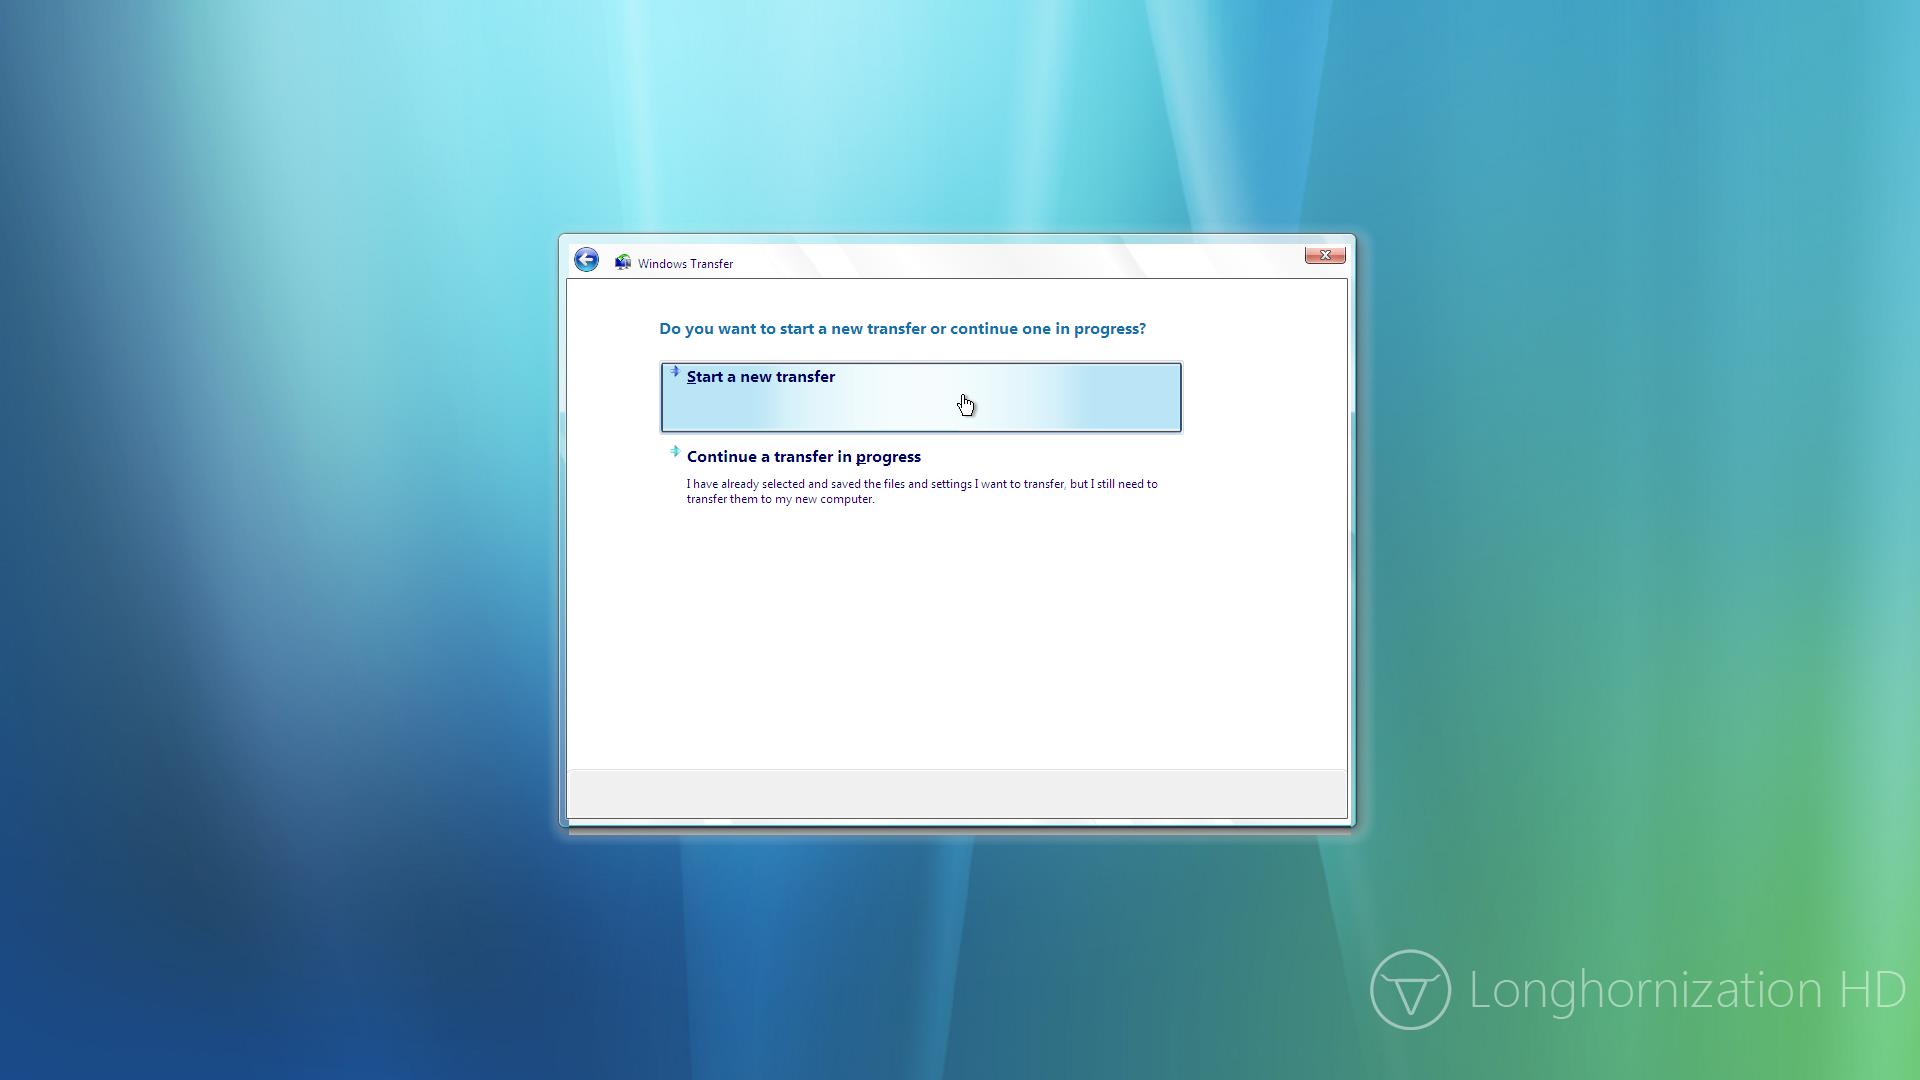Click the second line 'transfer them to my new computer'
The image size is (1920, 1080).
780,499
